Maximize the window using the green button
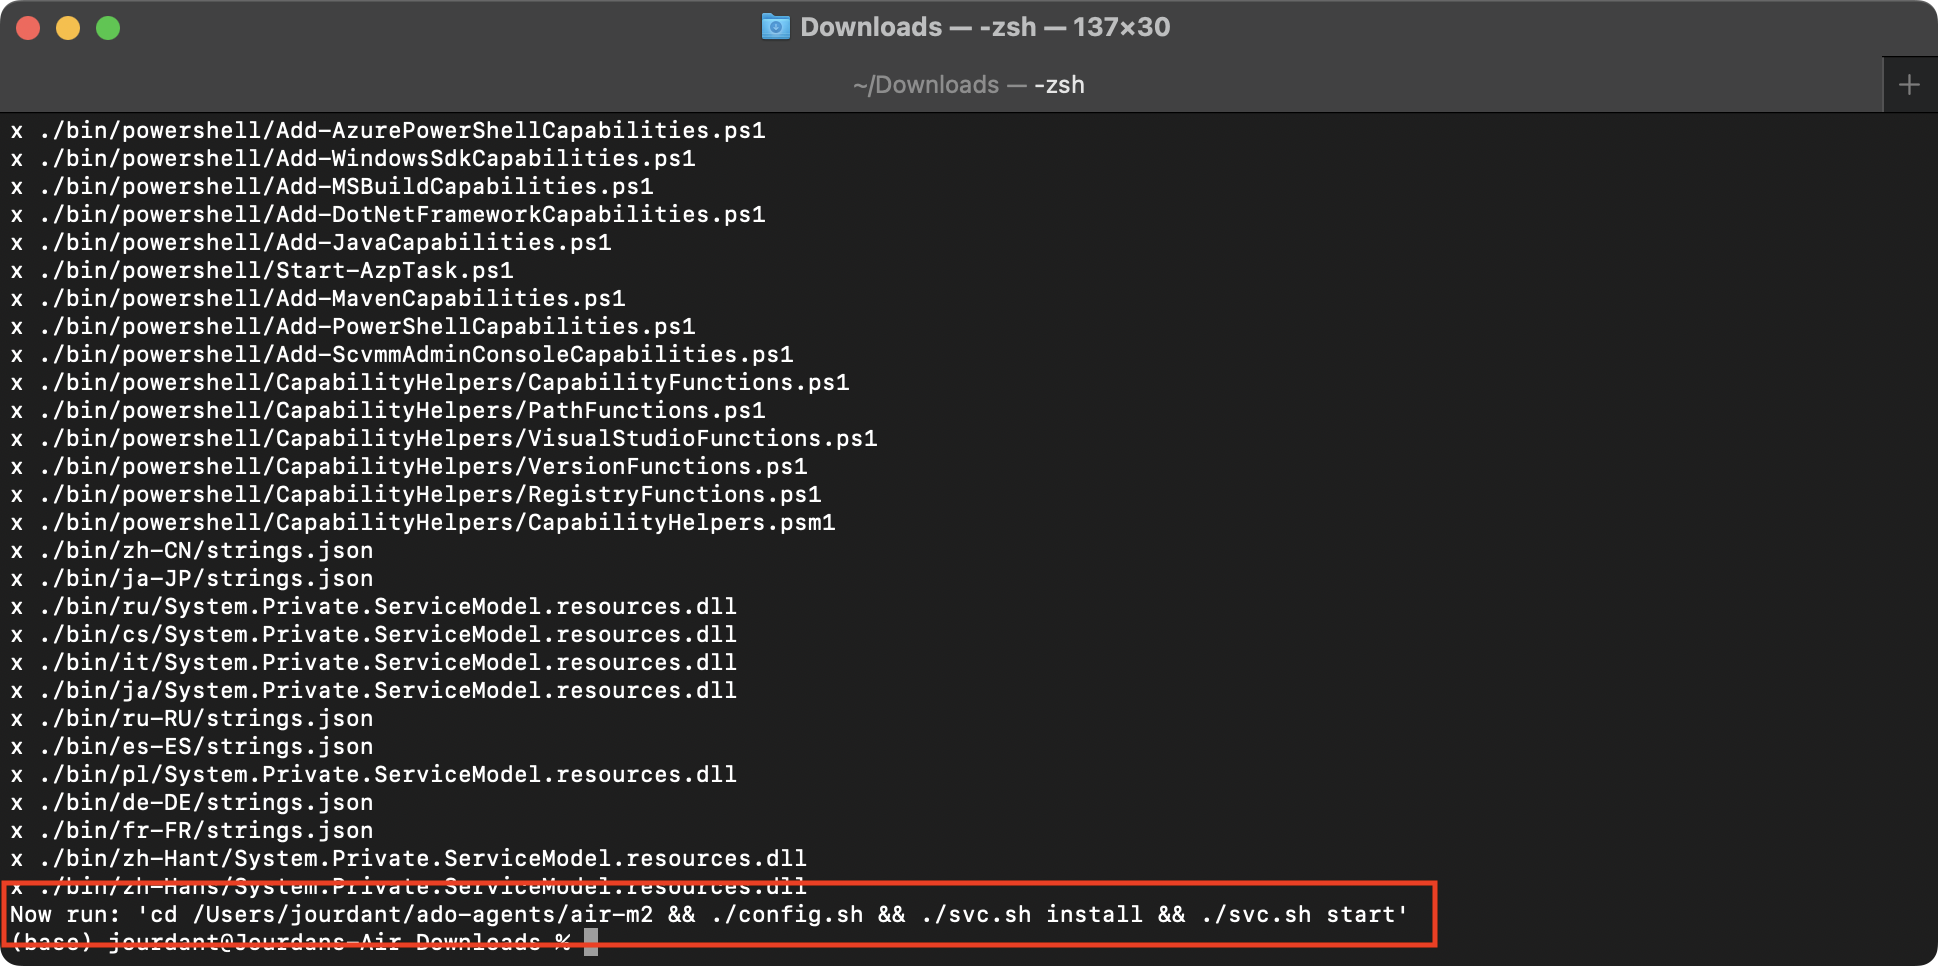The height and width of the screenshot is (966, 1938). (108, 28)
